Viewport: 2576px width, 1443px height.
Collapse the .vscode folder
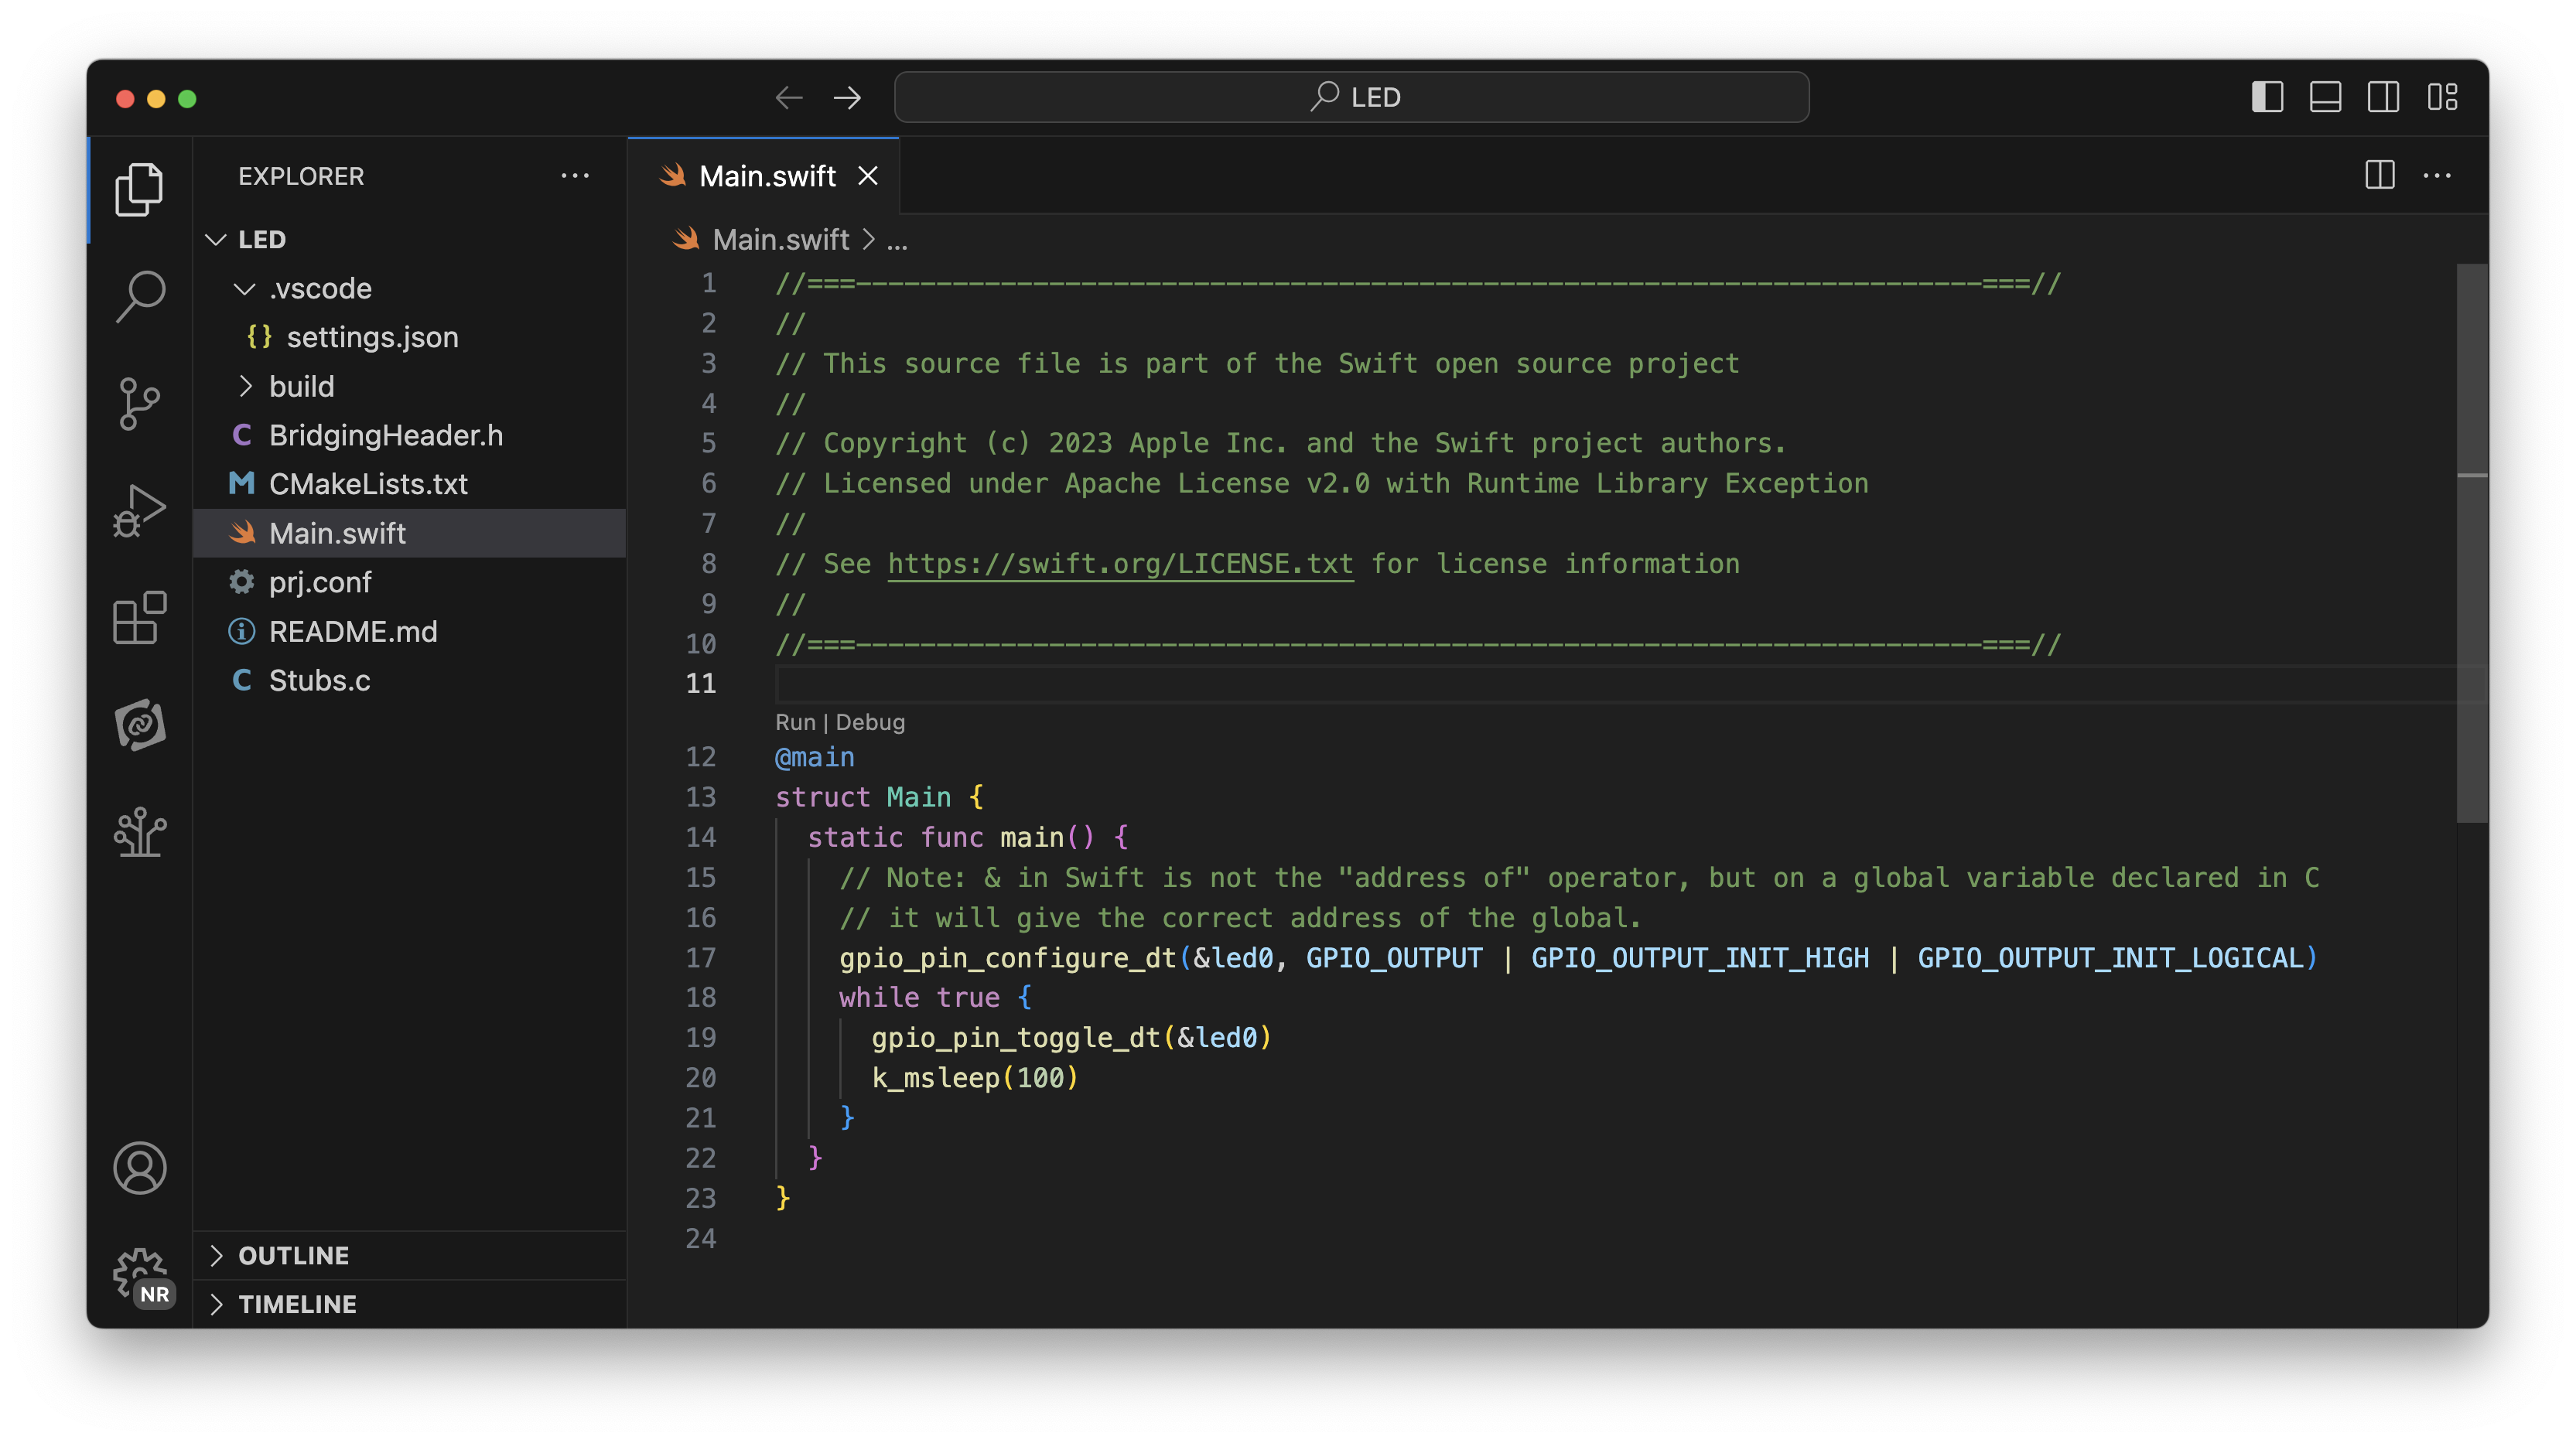(245, 288)
